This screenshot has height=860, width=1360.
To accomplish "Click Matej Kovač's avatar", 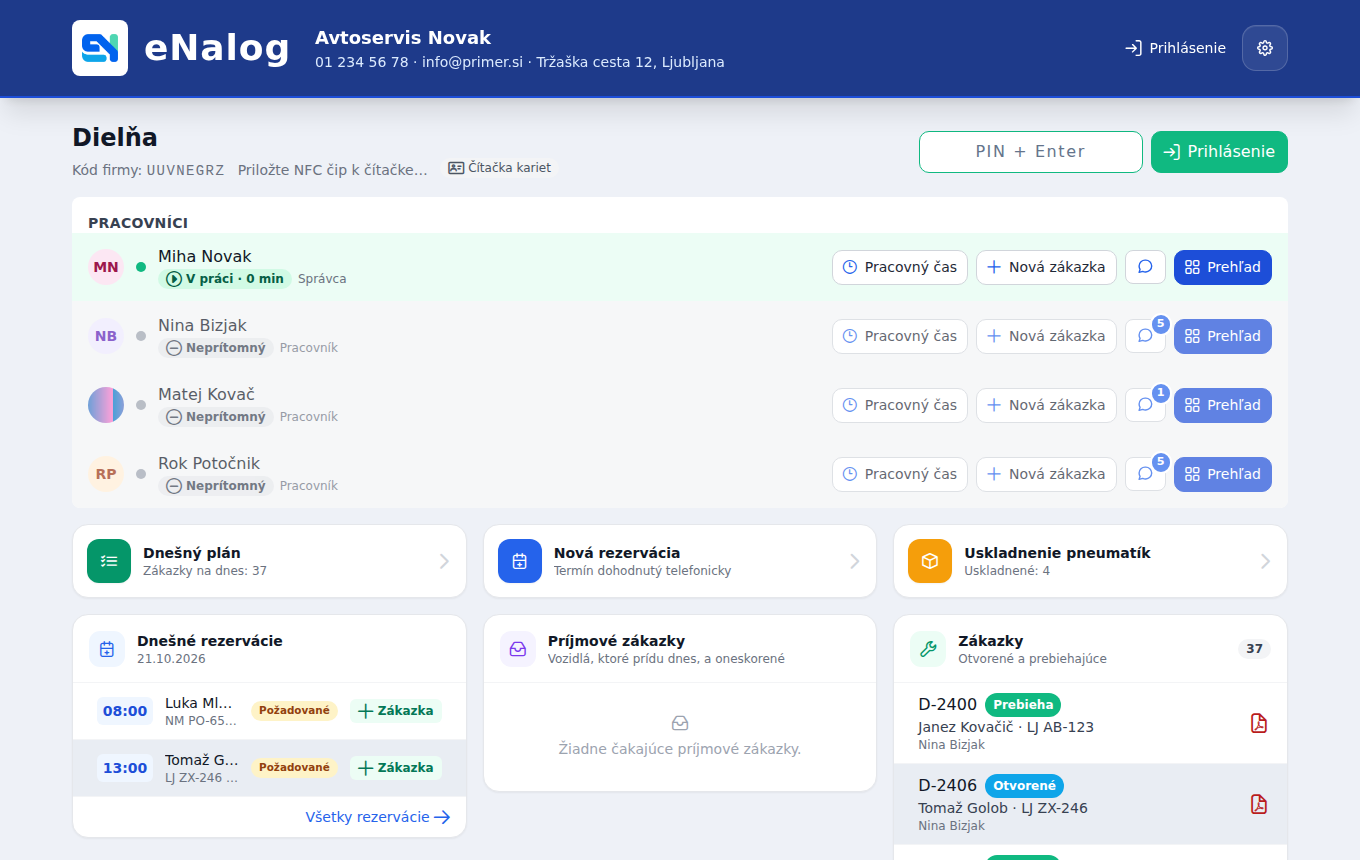I will point(106,405).
